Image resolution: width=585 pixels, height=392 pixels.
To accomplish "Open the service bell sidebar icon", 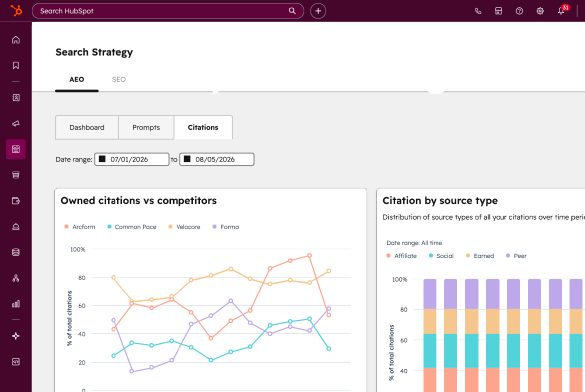I will click(x=16, y=226).
